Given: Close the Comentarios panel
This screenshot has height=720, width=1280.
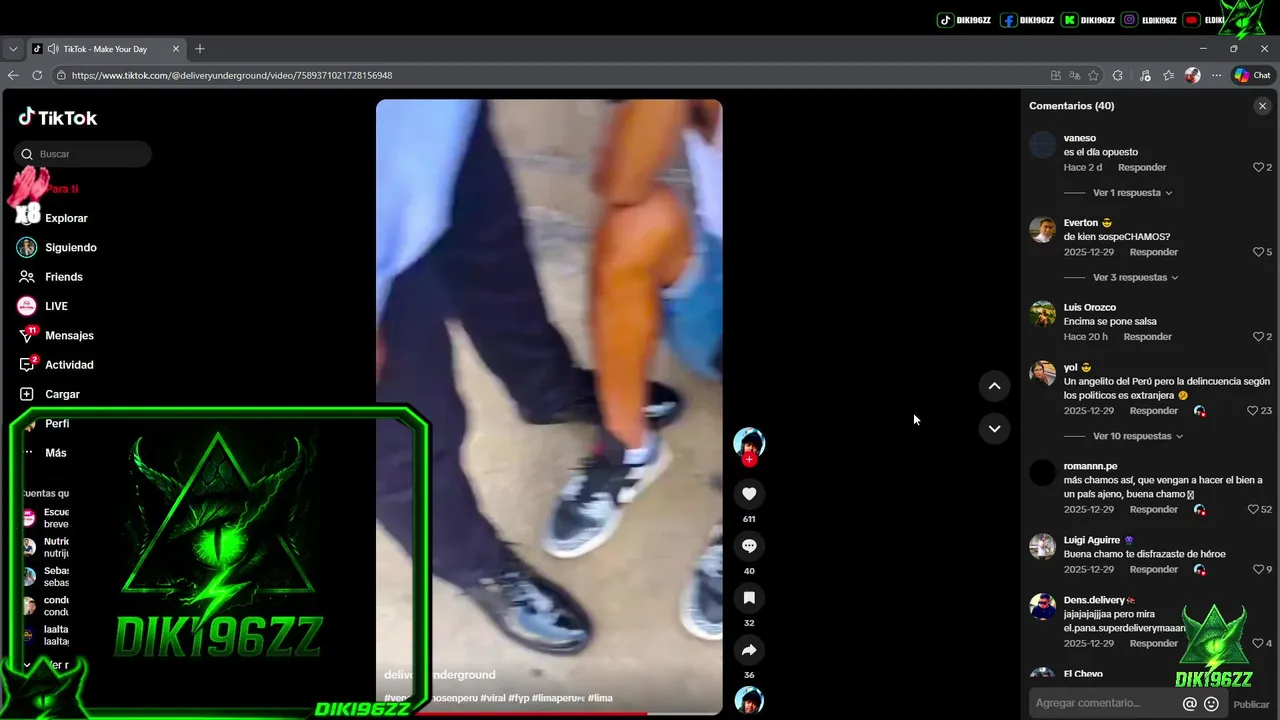Looking at the screenshot, I should tap(1262, 106).
